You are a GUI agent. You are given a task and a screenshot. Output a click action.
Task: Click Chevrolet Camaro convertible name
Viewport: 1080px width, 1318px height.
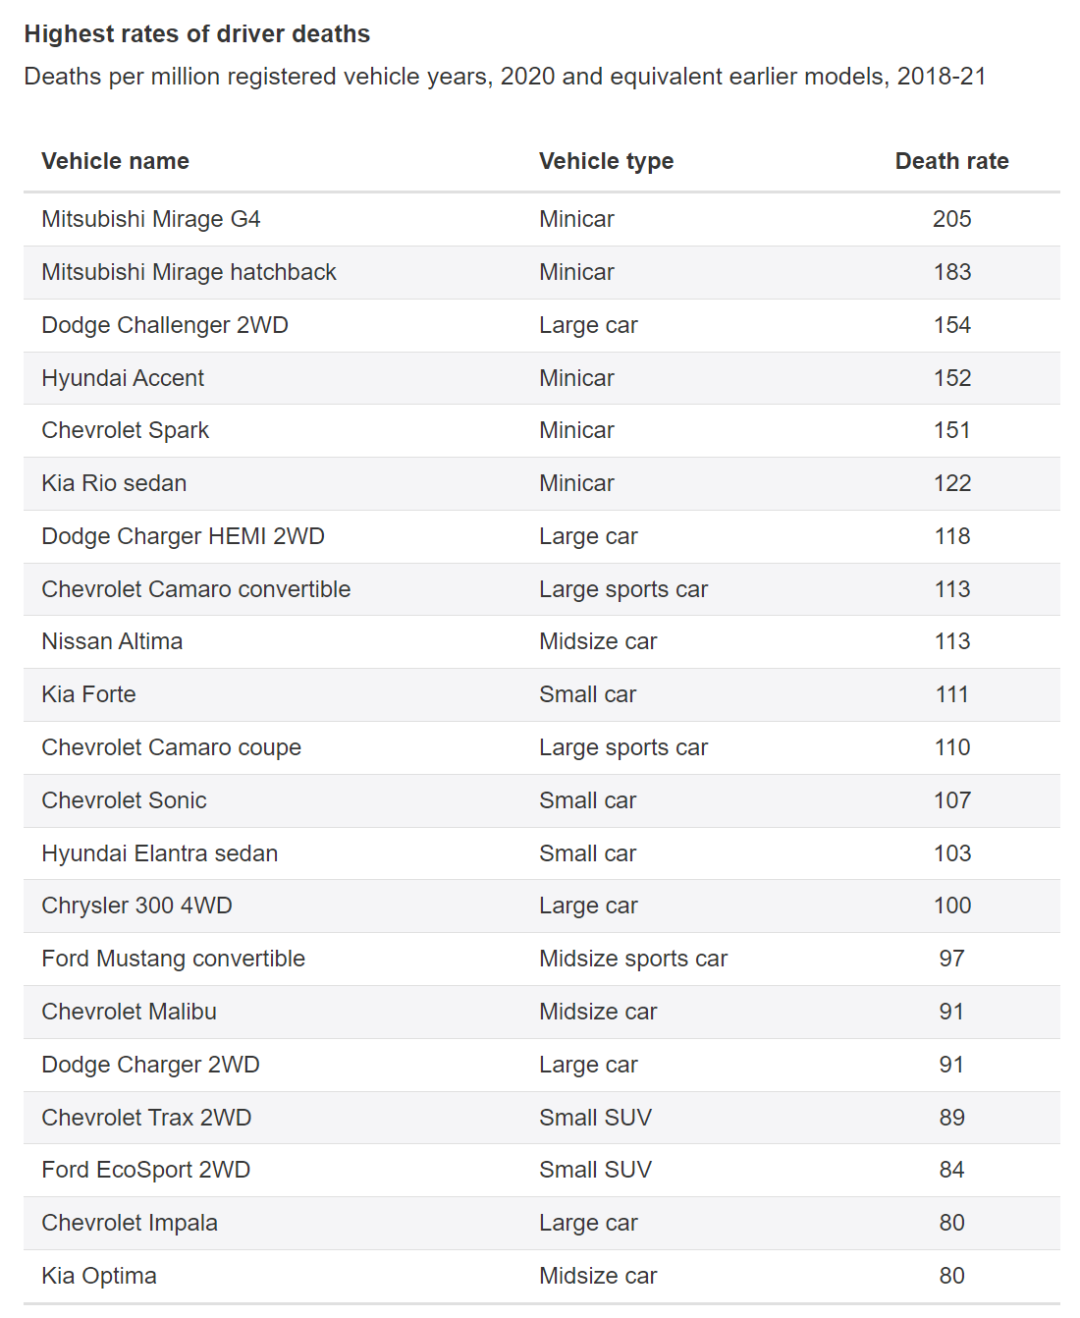(x=196, y=589)
